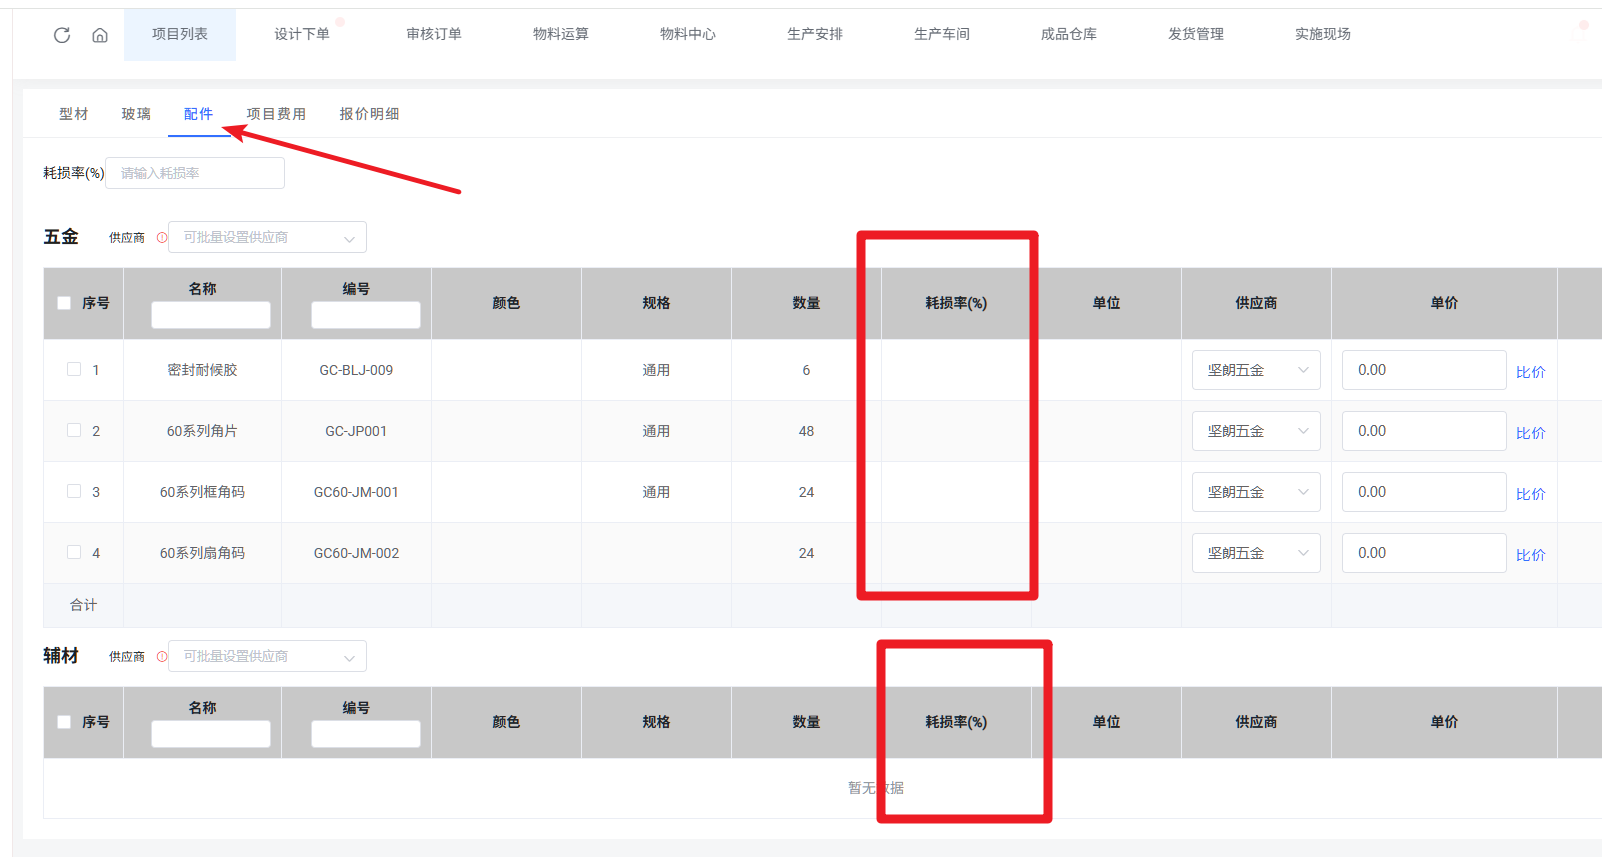Click 比价 link for GC60-JM-001 row

coord(1530,494)
